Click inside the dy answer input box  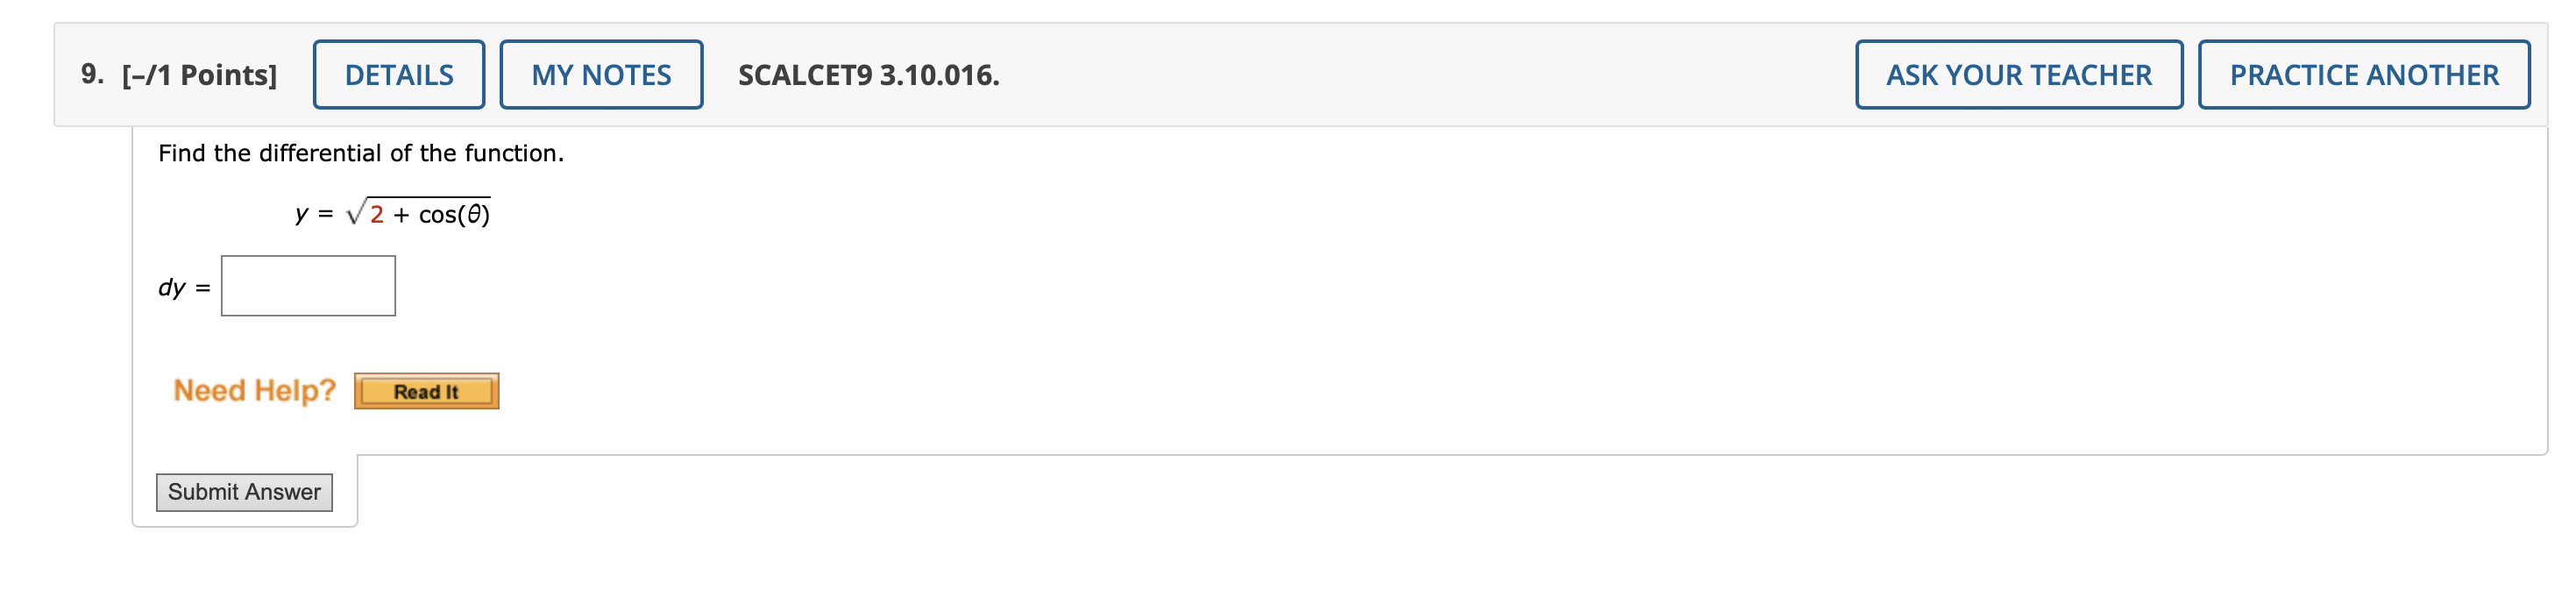click(x=307, y=286)
